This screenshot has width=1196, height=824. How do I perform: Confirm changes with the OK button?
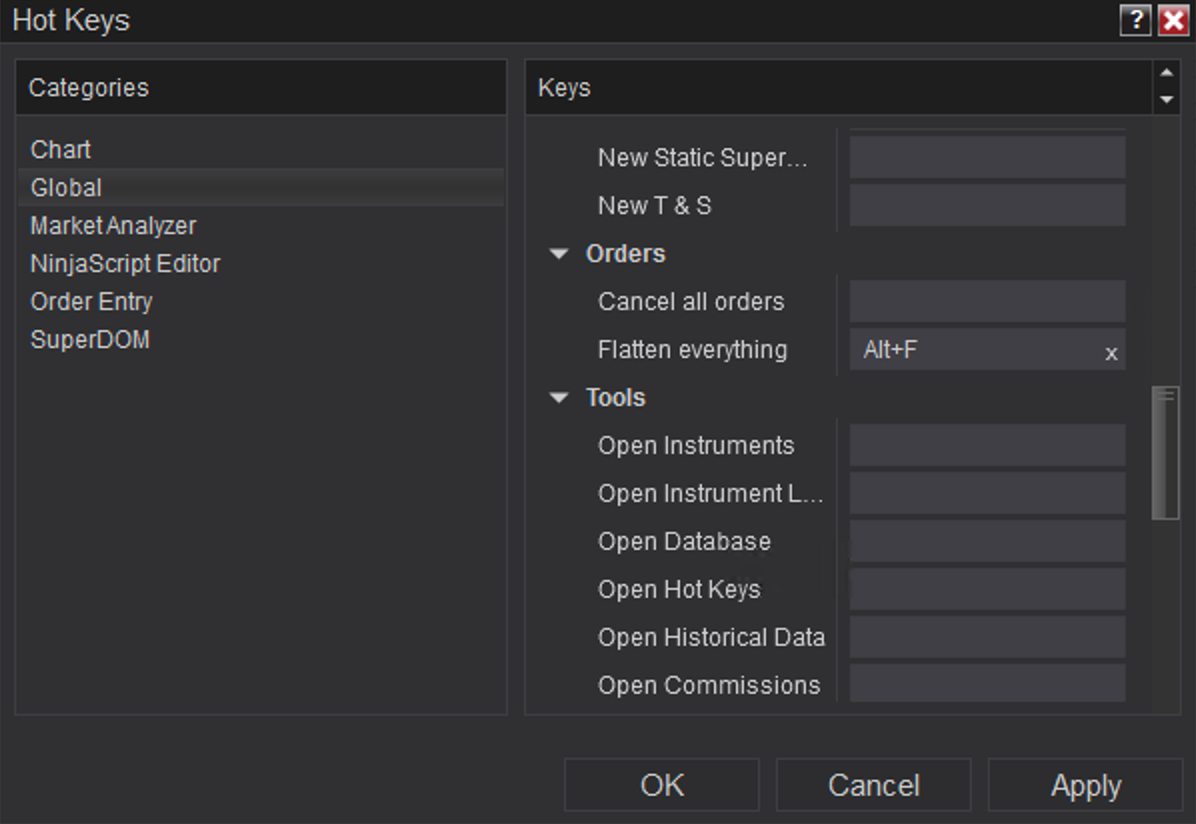coord(662,785)
